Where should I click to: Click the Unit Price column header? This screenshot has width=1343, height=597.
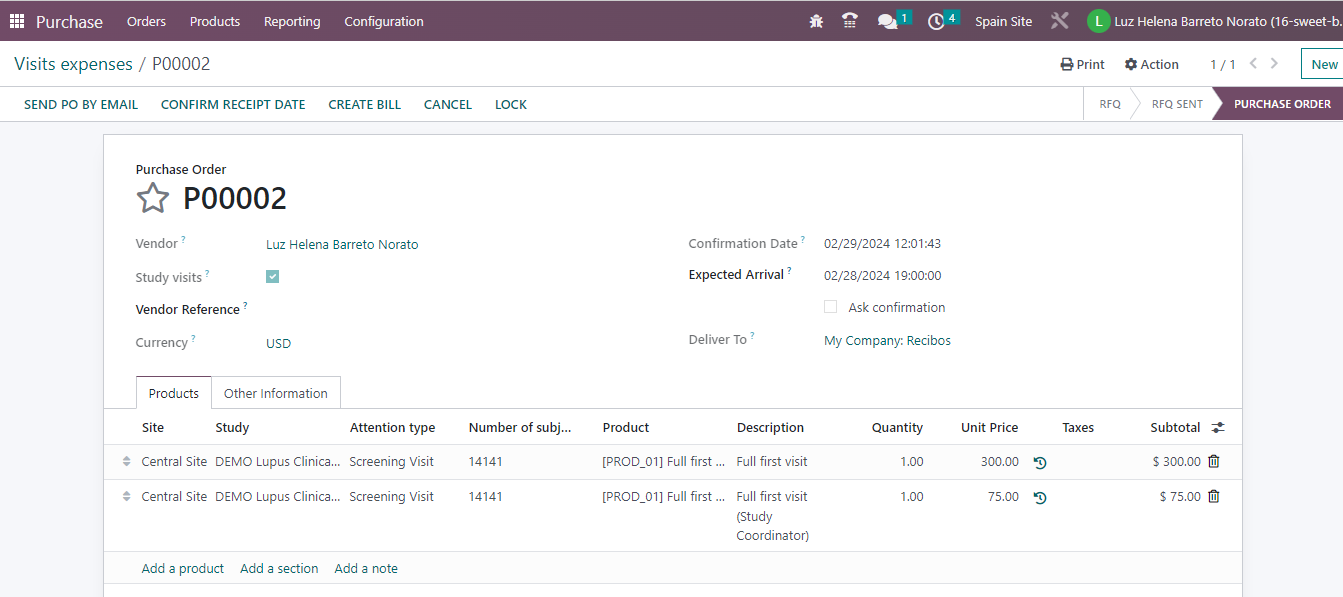click(989, 427)
